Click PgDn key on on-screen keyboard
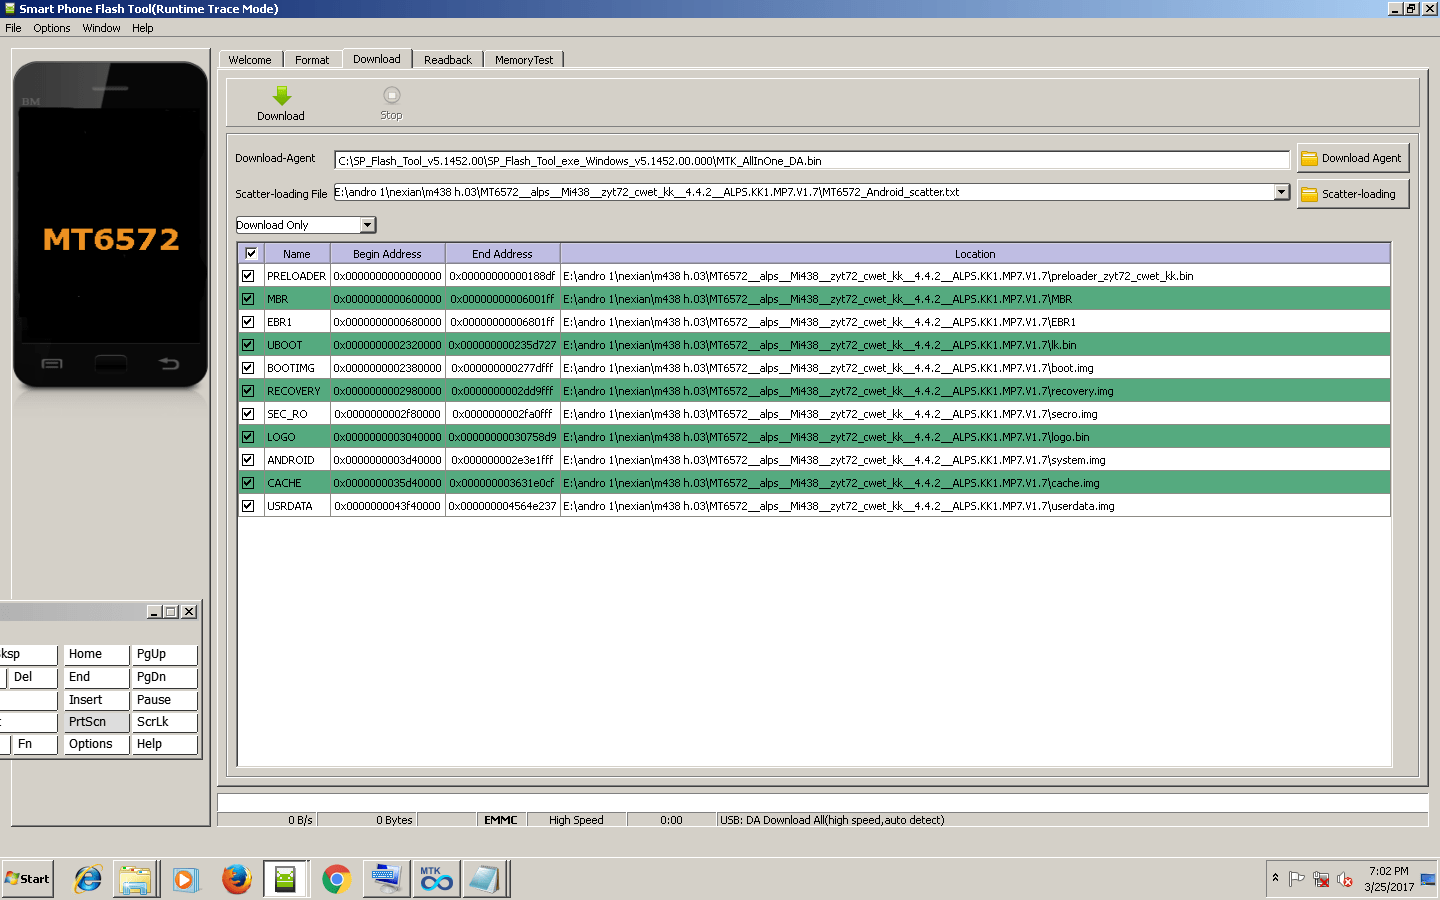 [164, 677]
